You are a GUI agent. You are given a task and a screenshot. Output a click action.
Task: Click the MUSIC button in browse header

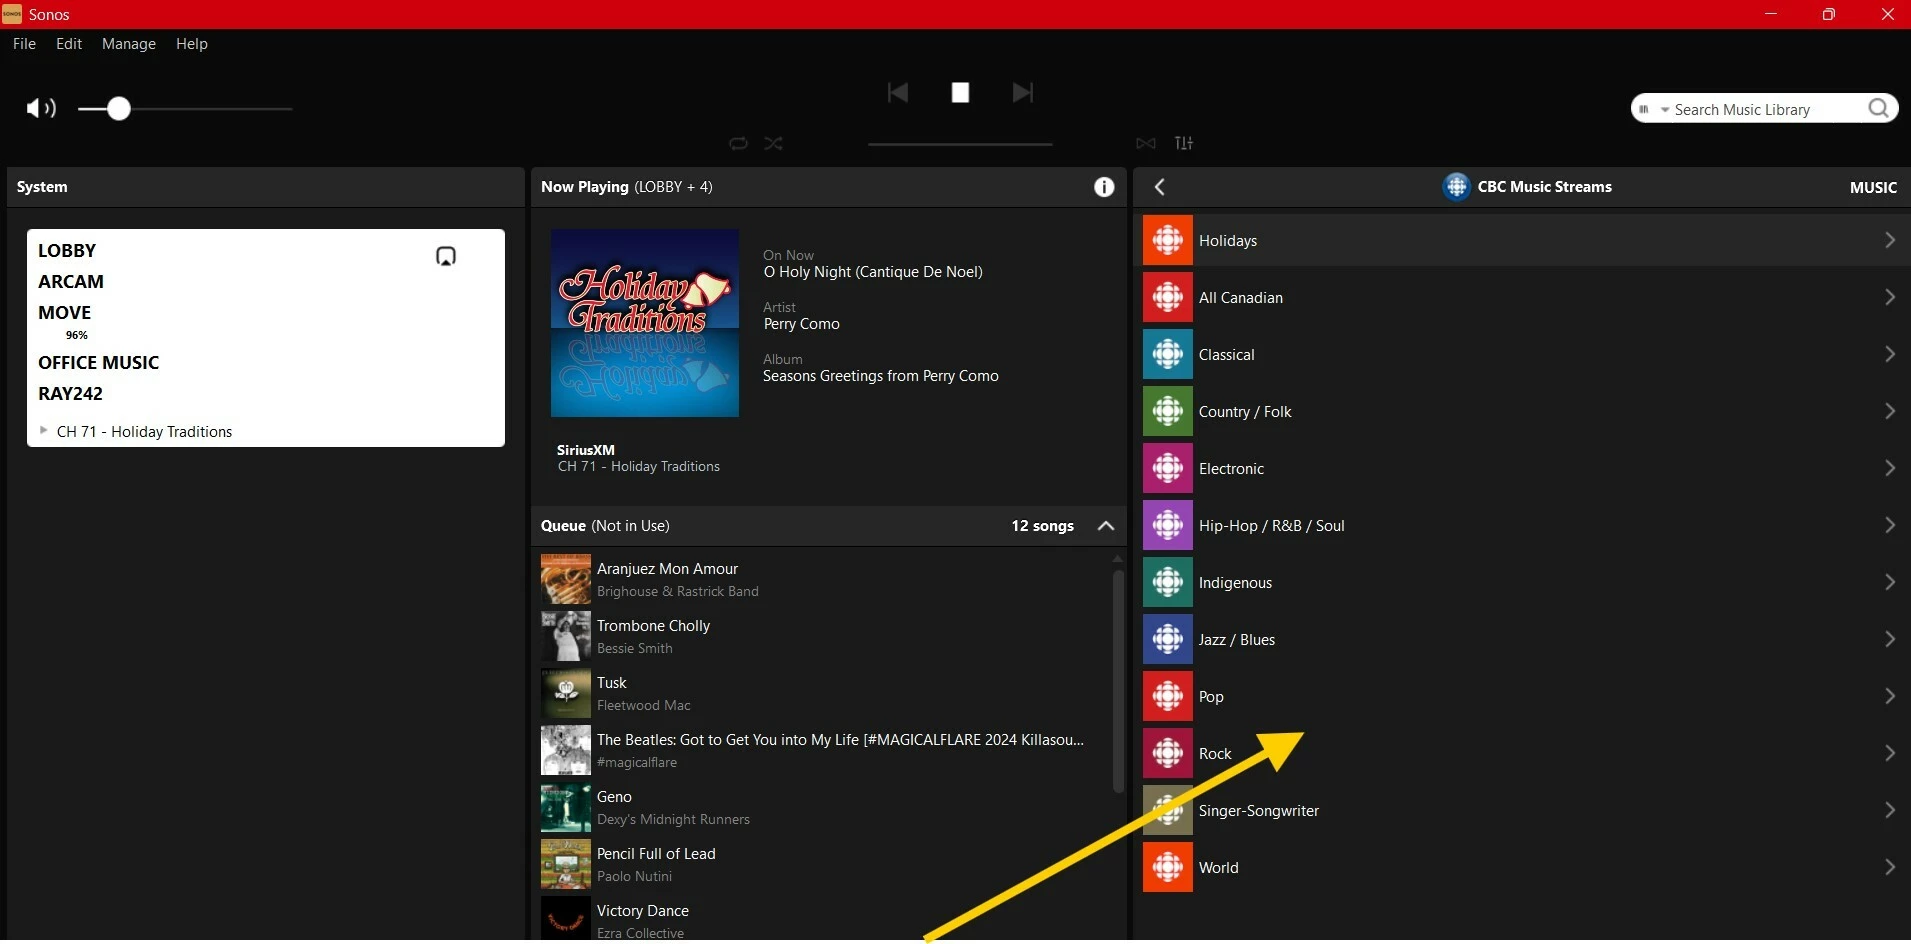click(x=1872, y=187)
